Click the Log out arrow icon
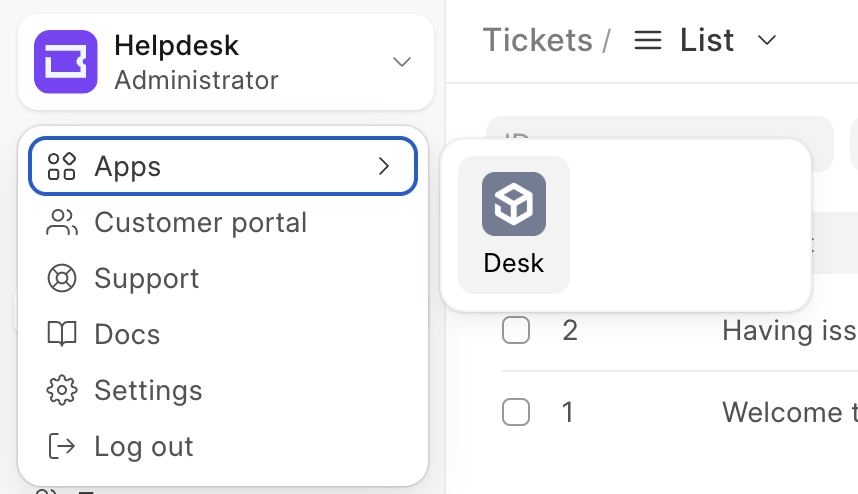Viewport: 858px width, 494px height. coord(61,446)
